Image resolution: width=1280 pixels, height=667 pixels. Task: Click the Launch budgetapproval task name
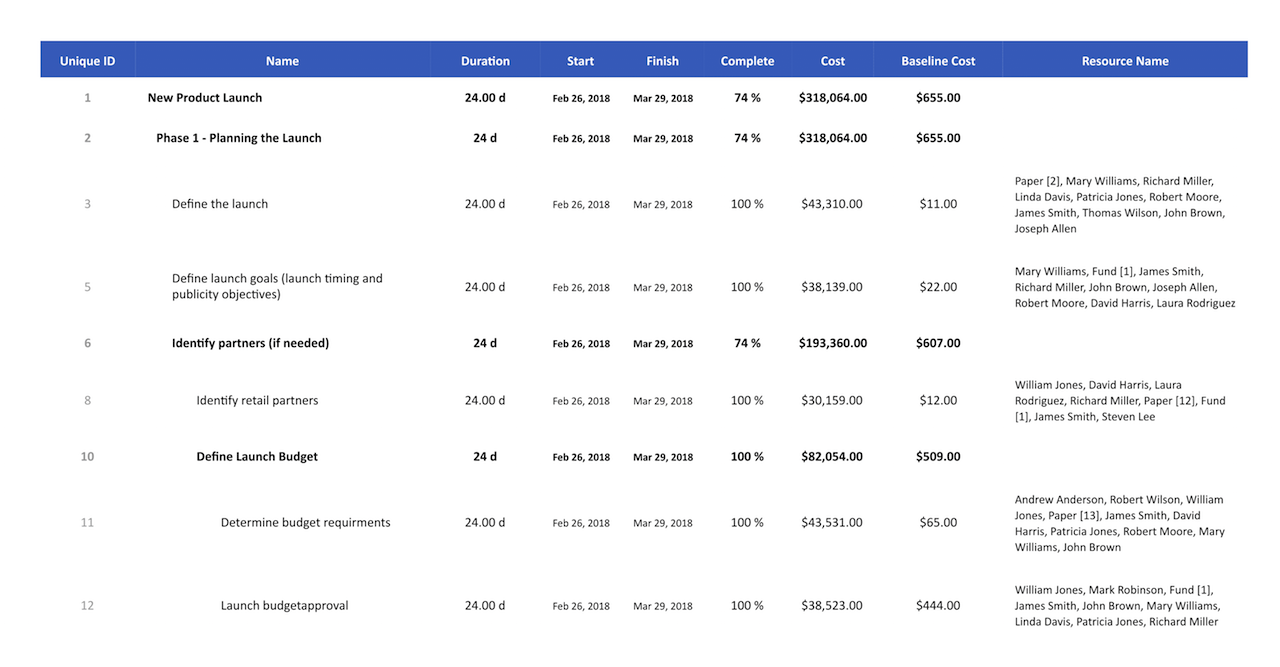point(284,606)
